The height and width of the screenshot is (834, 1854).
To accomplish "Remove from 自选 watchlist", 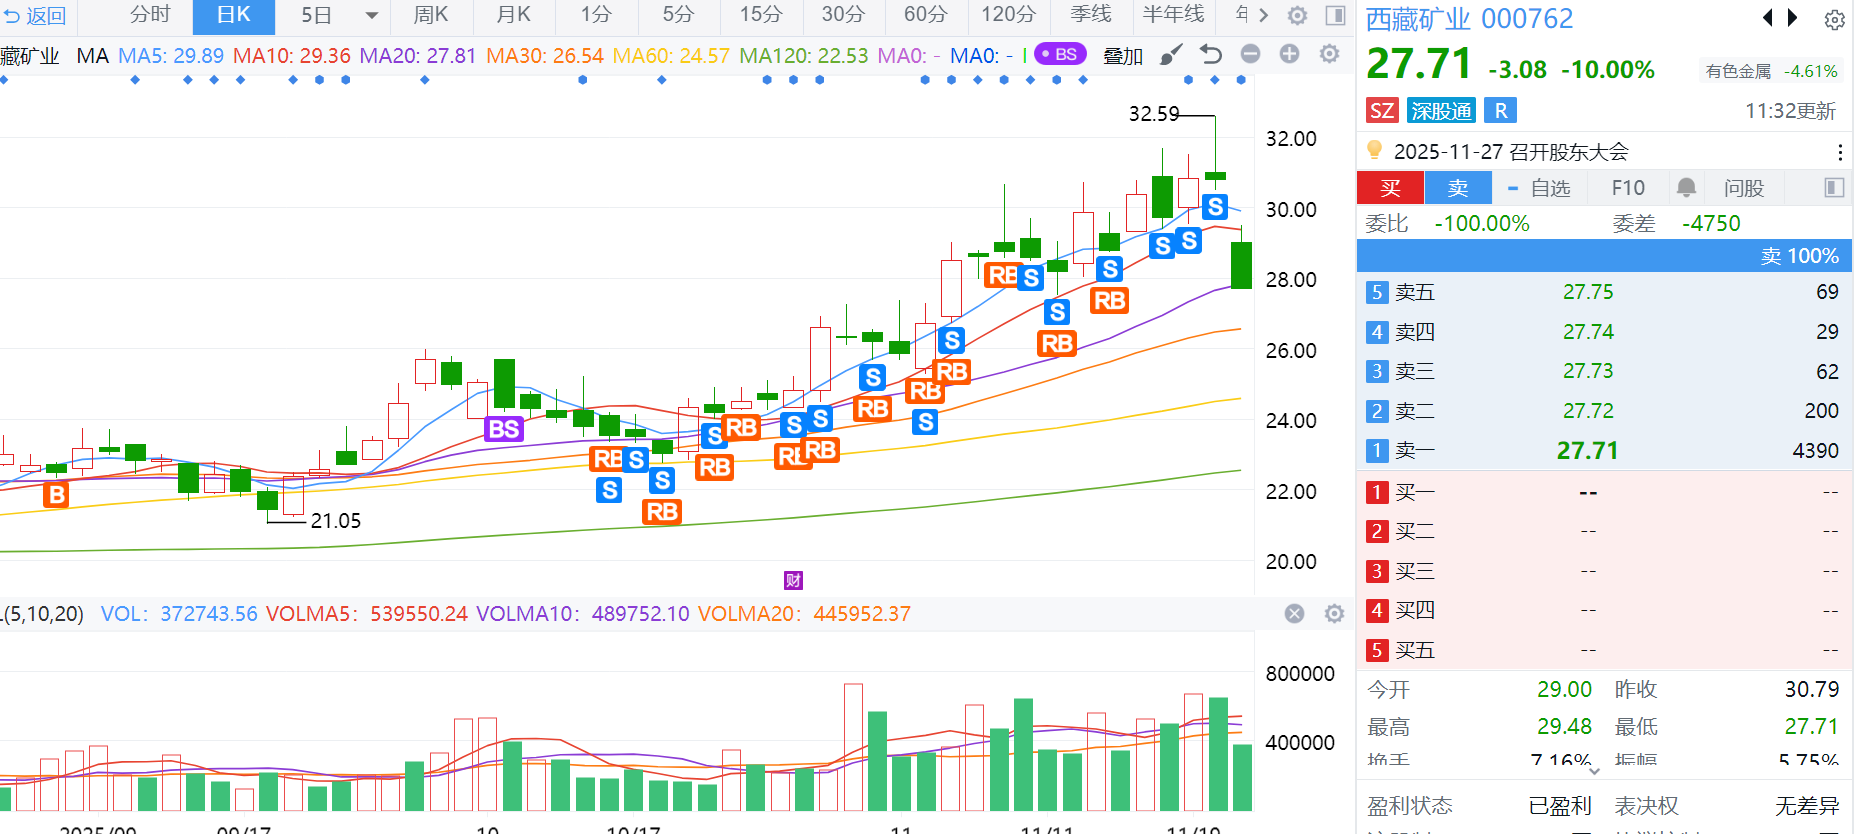I will (1538, 188).
